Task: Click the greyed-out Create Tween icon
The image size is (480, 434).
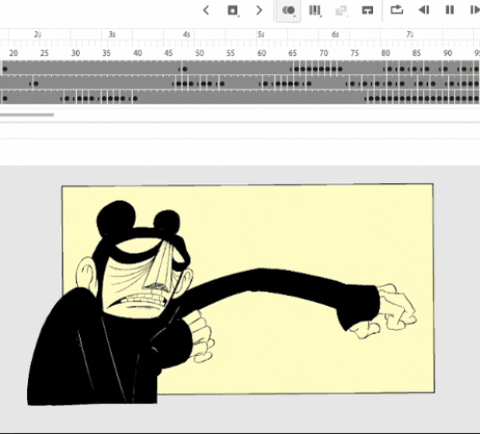Action: (341, 11)
